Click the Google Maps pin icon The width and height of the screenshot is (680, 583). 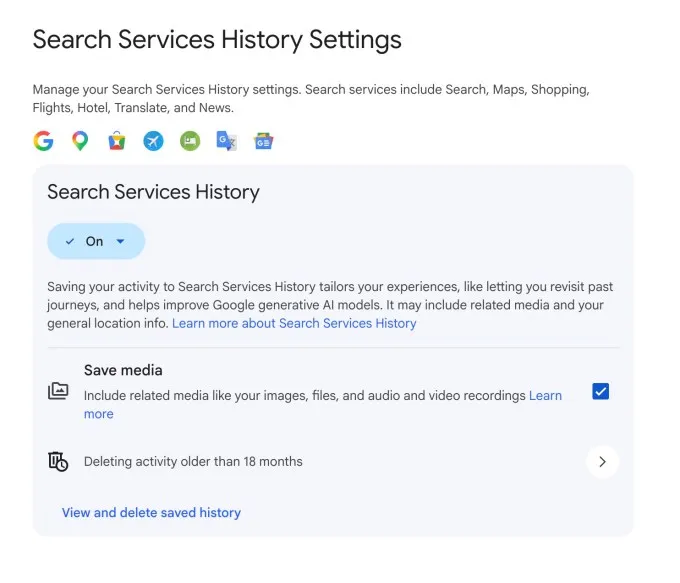(x=80, y=141)
